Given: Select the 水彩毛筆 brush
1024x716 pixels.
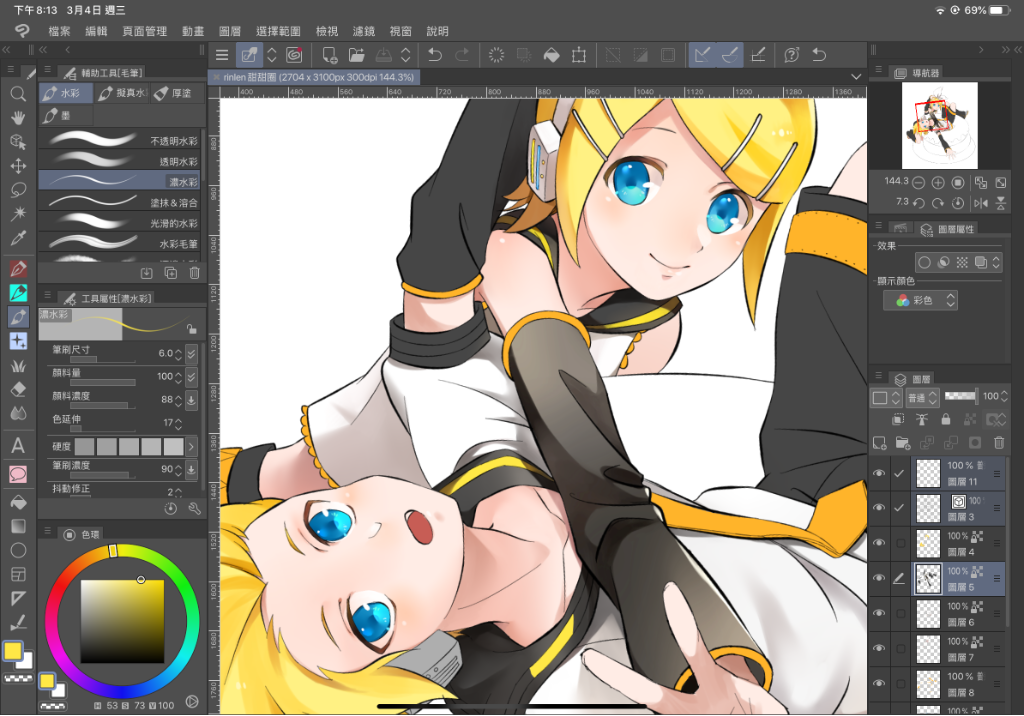Looking at the screenshot, I should point(120,243).
